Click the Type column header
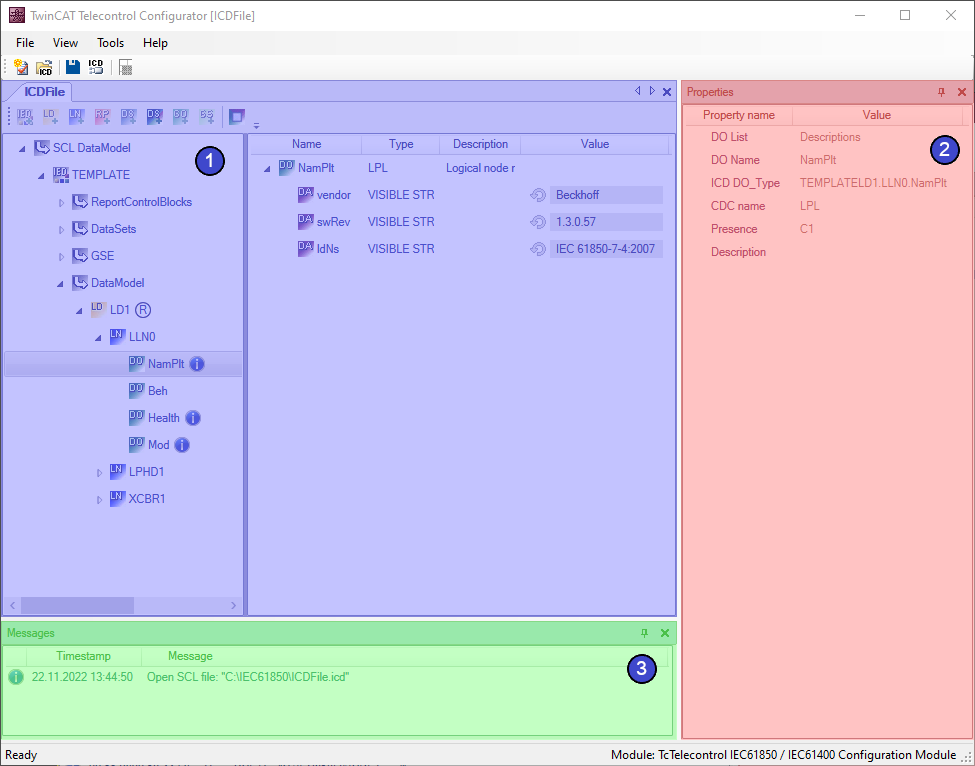Image resolution: width=975 pixels, height=766 pixels. click(x=401, y=144)
